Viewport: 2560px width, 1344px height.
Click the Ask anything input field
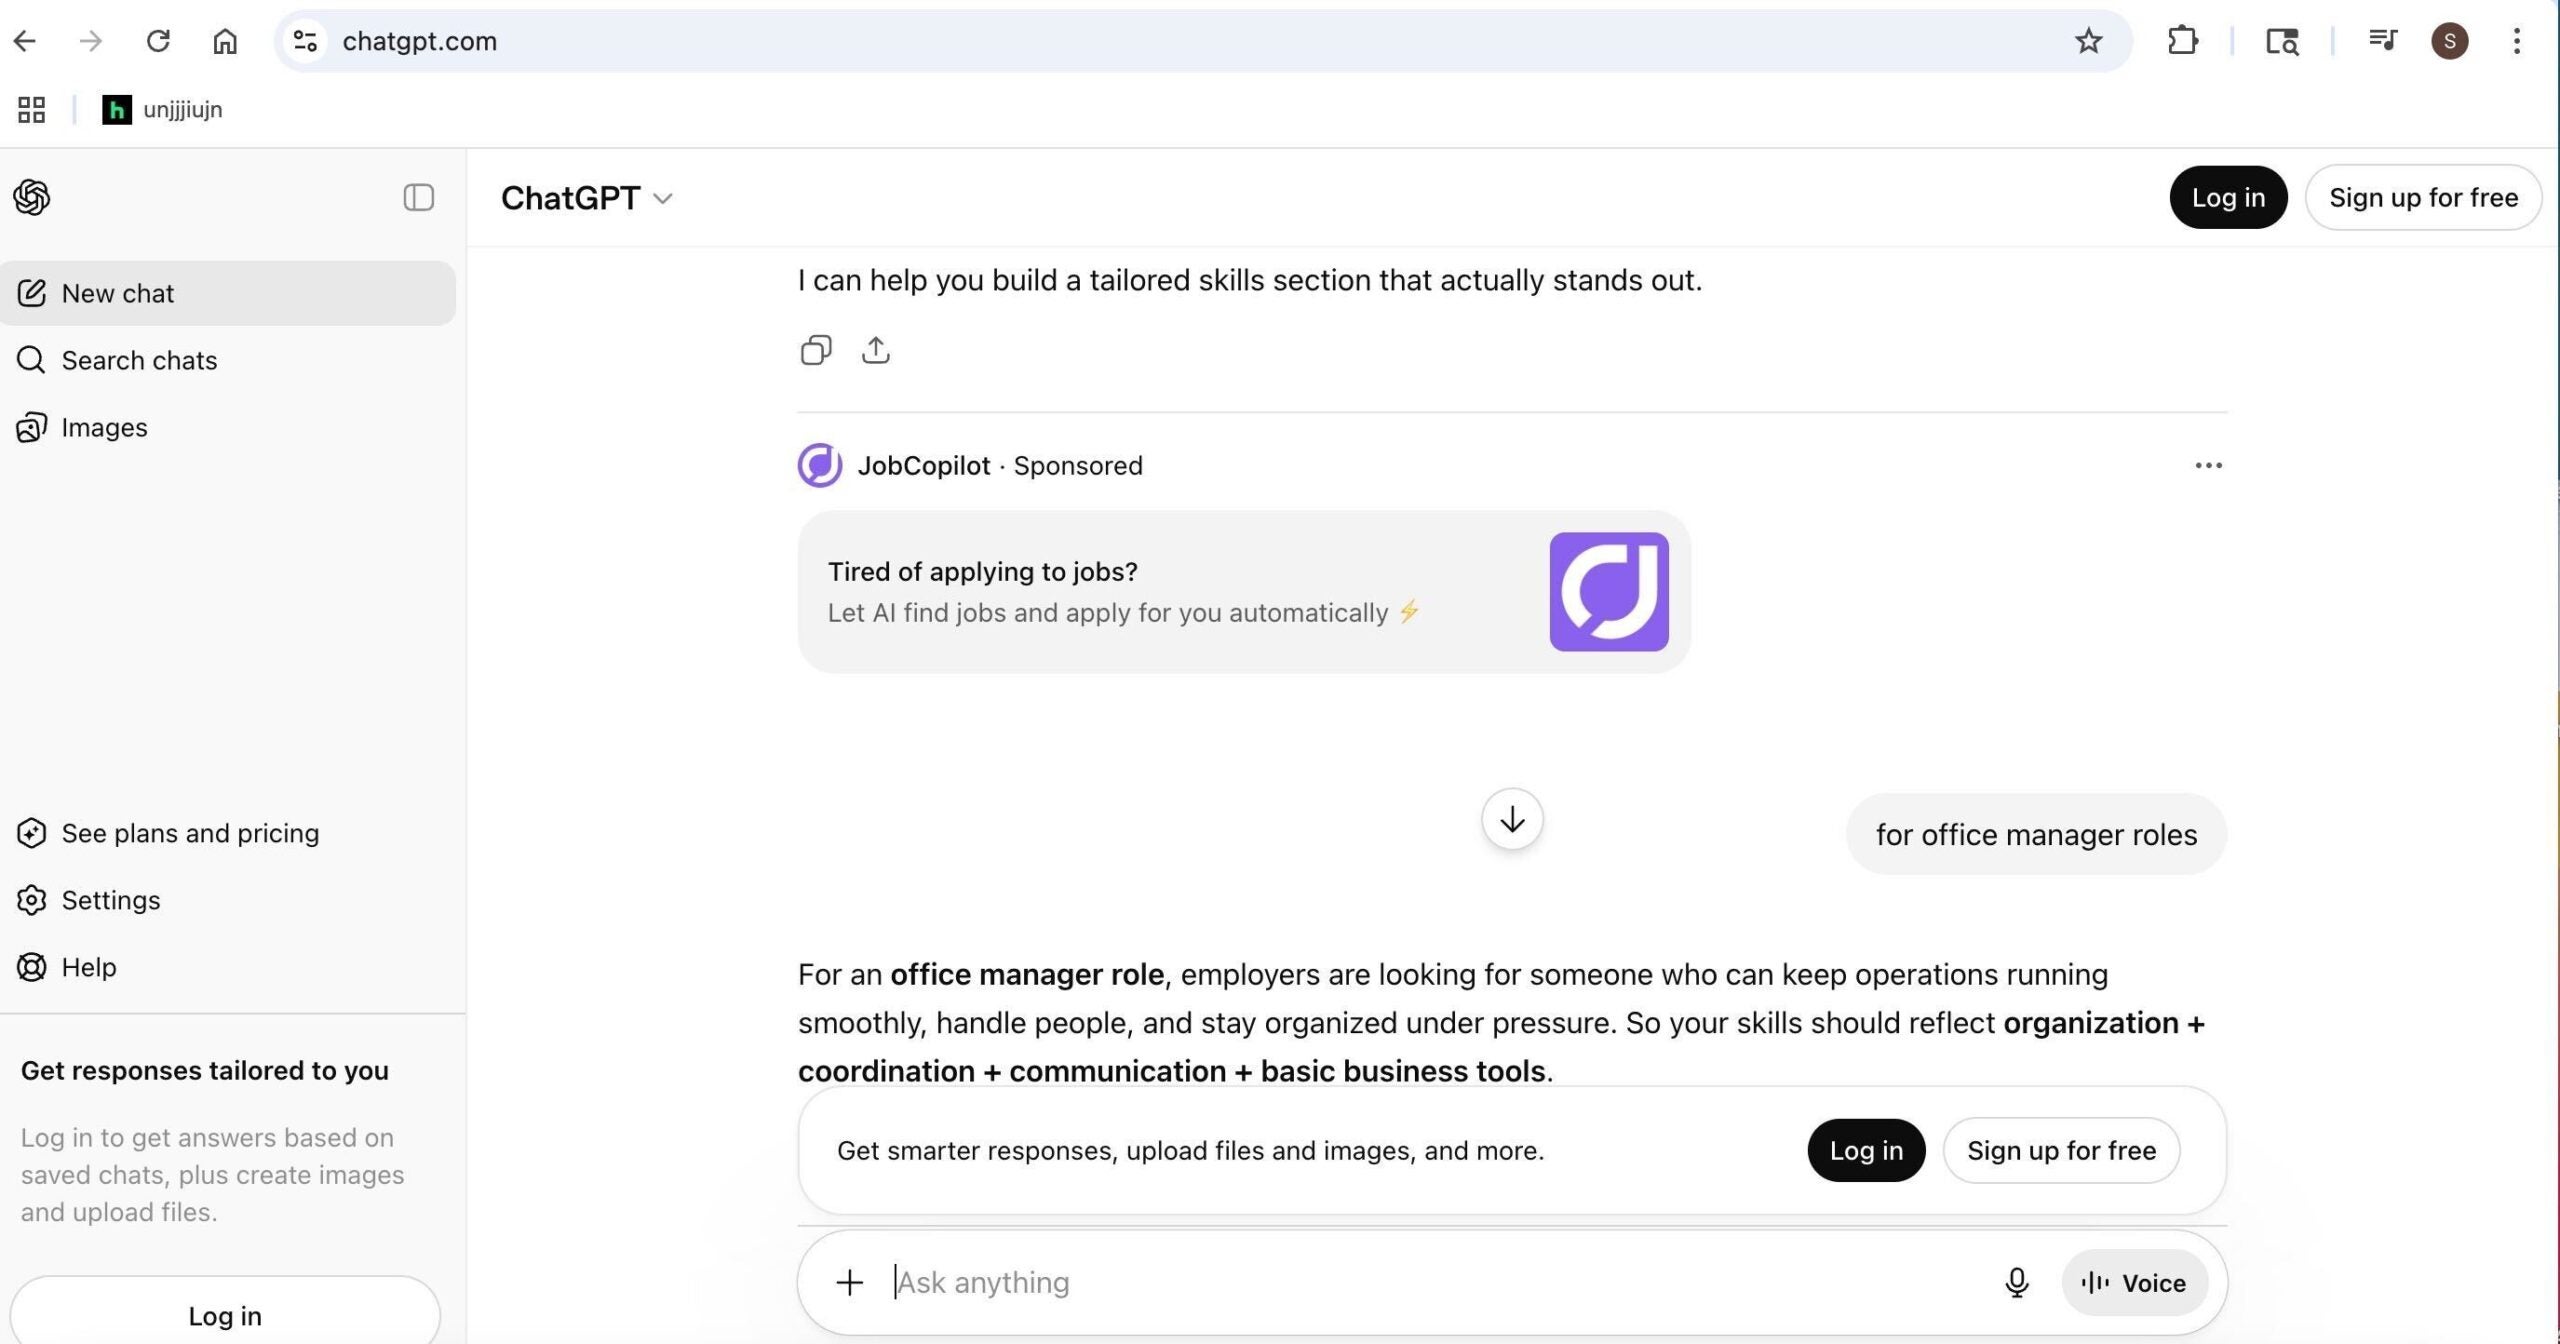click(x=1400, y=1282)
